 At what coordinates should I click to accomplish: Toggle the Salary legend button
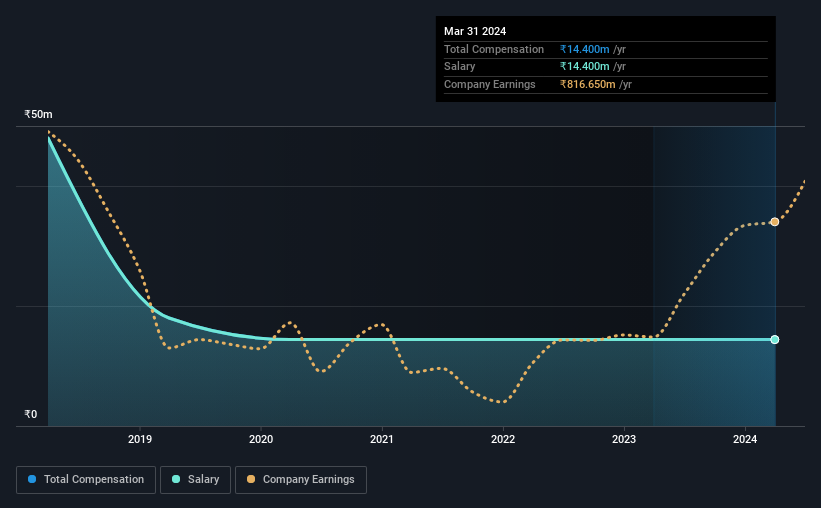point(195,480)
